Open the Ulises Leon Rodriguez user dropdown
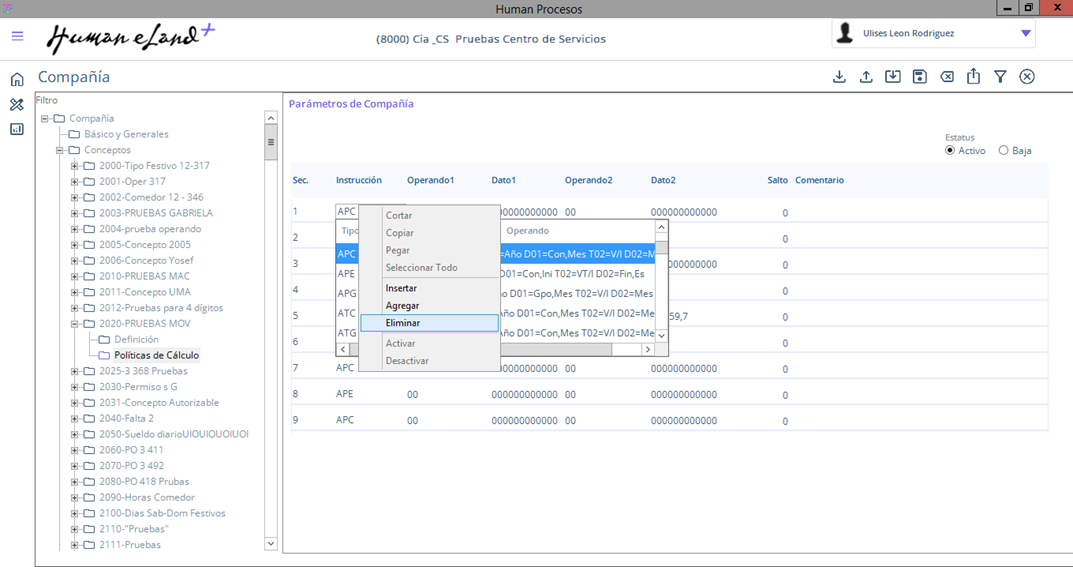This screenshot has width=1073, height=567. click(x=1025, y=34)
